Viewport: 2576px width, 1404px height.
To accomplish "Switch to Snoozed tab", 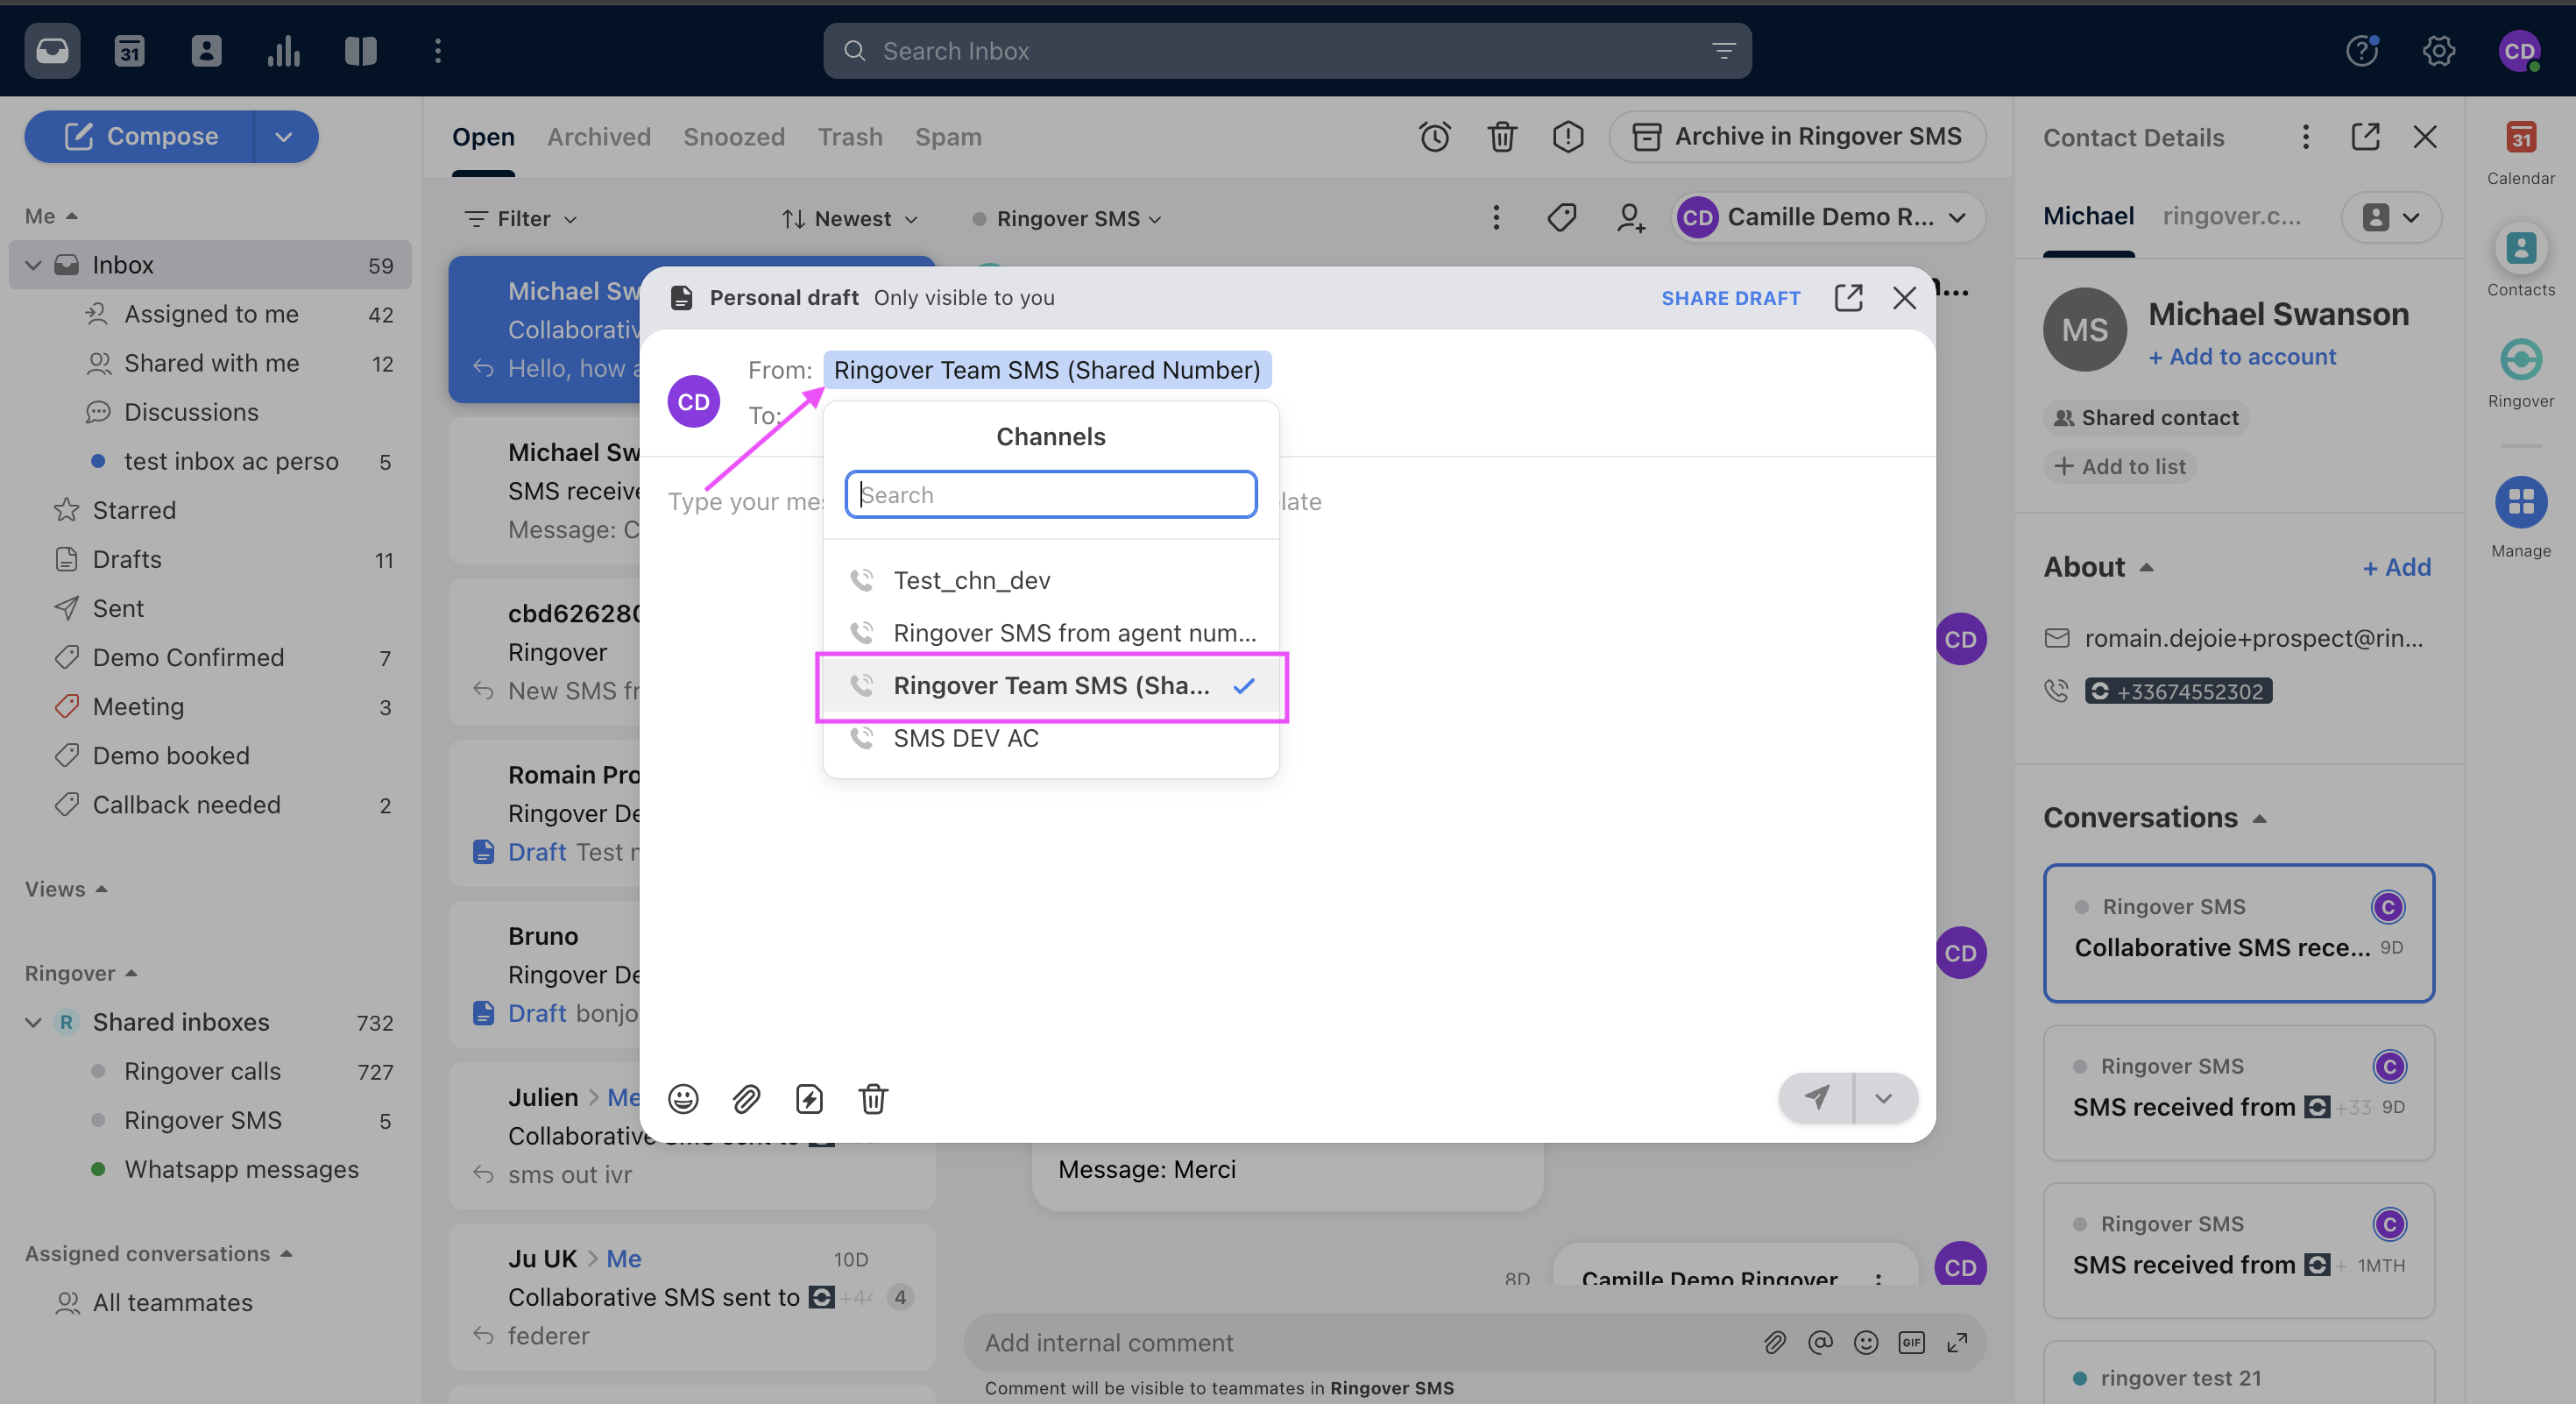I will pyautogui.click(x=733, y=137).
